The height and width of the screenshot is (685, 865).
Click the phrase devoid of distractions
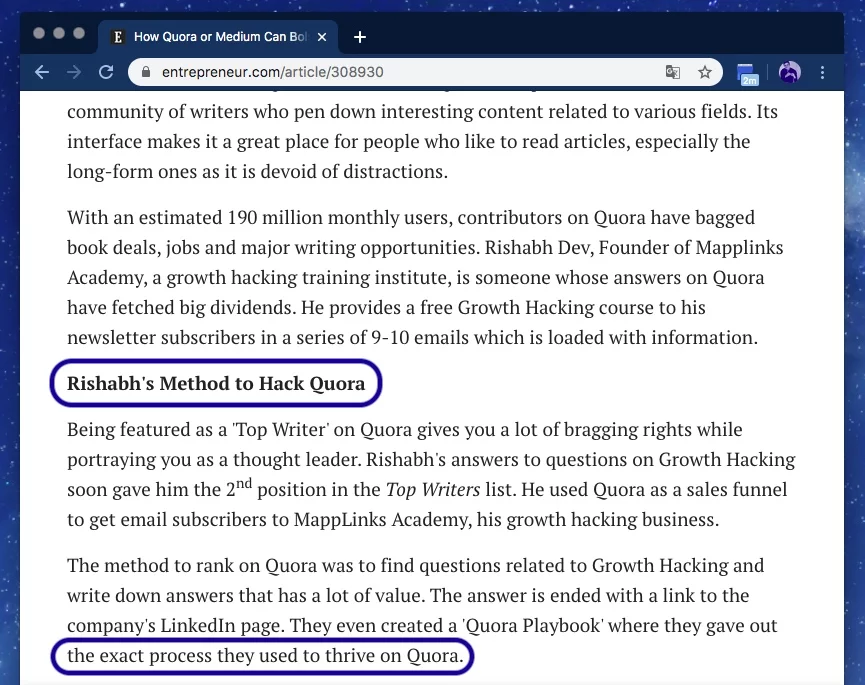pyautogui.click(x=354, y=172)
